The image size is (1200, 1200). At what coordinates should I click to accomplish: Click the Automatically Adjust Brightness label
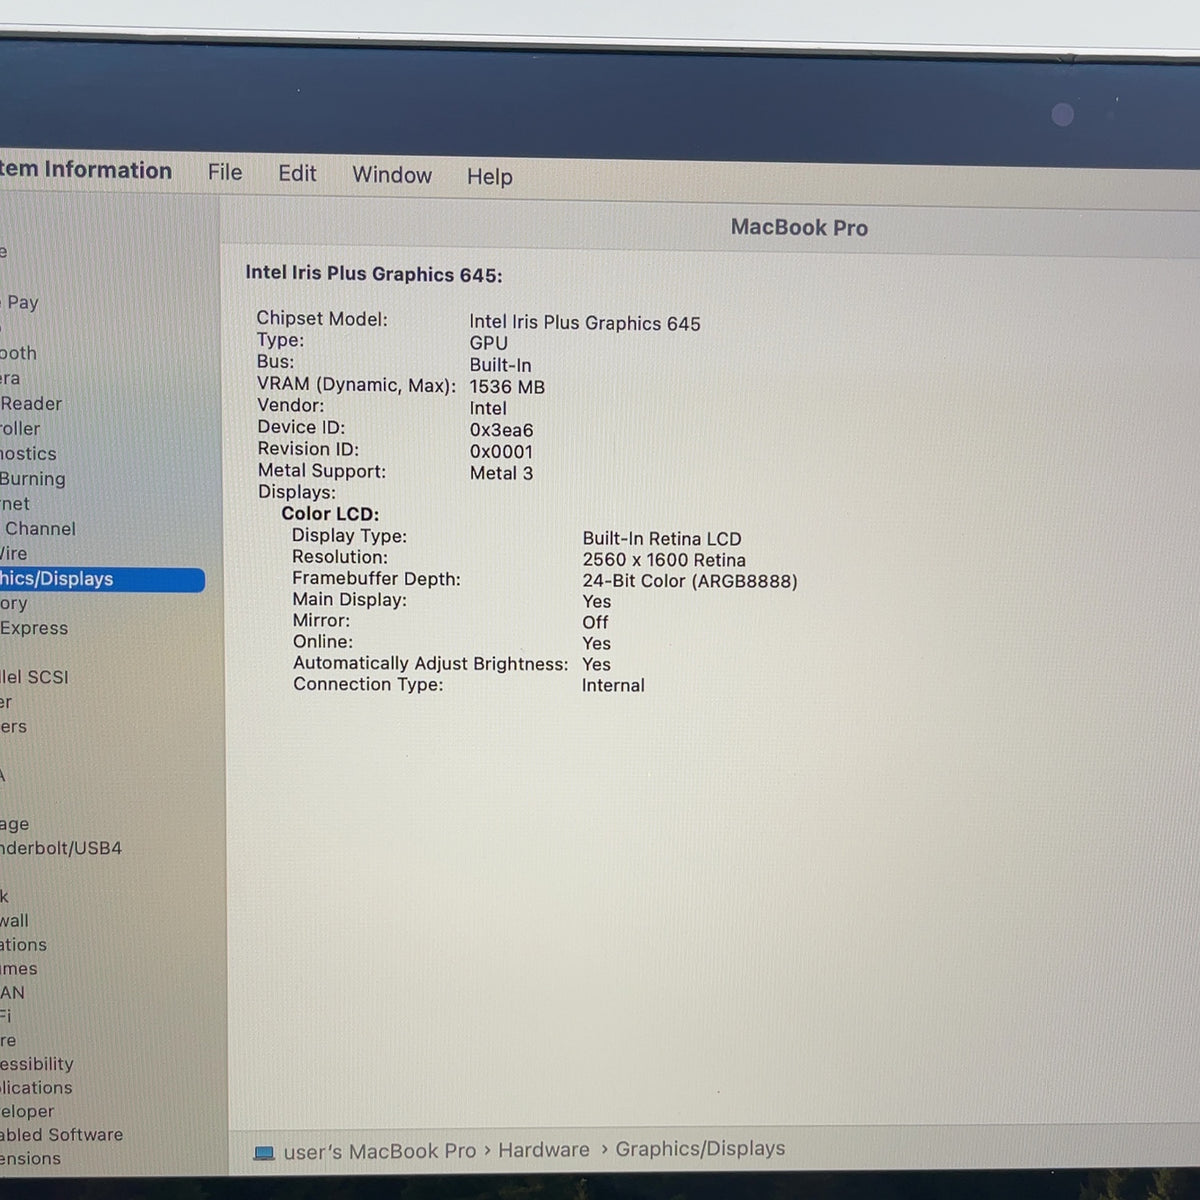tap(431, 664)
